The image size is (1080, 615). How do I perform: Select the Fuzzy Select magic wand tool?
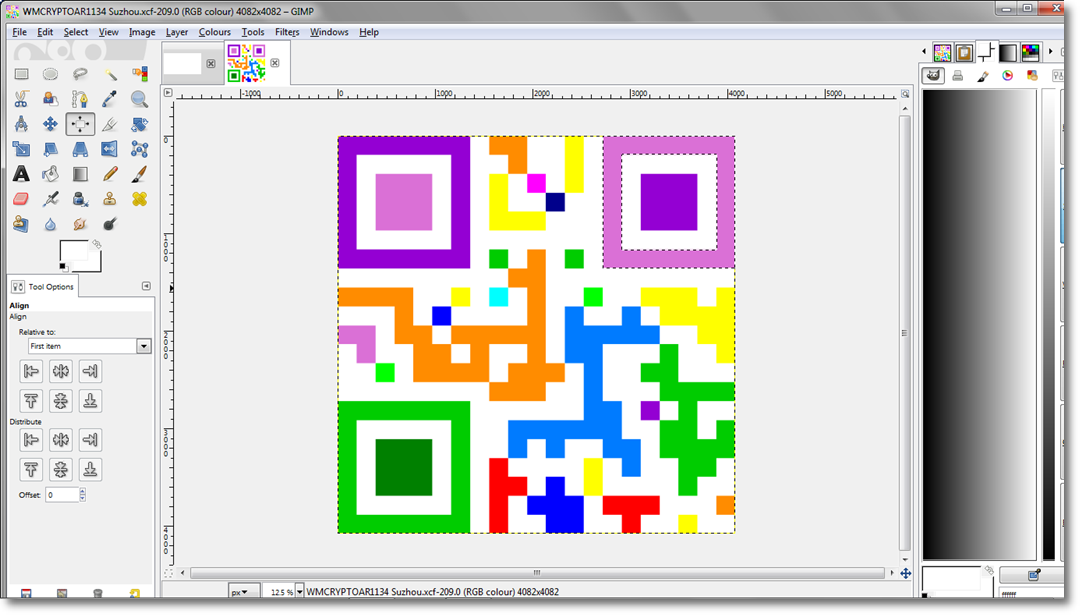tap(110, 74)
